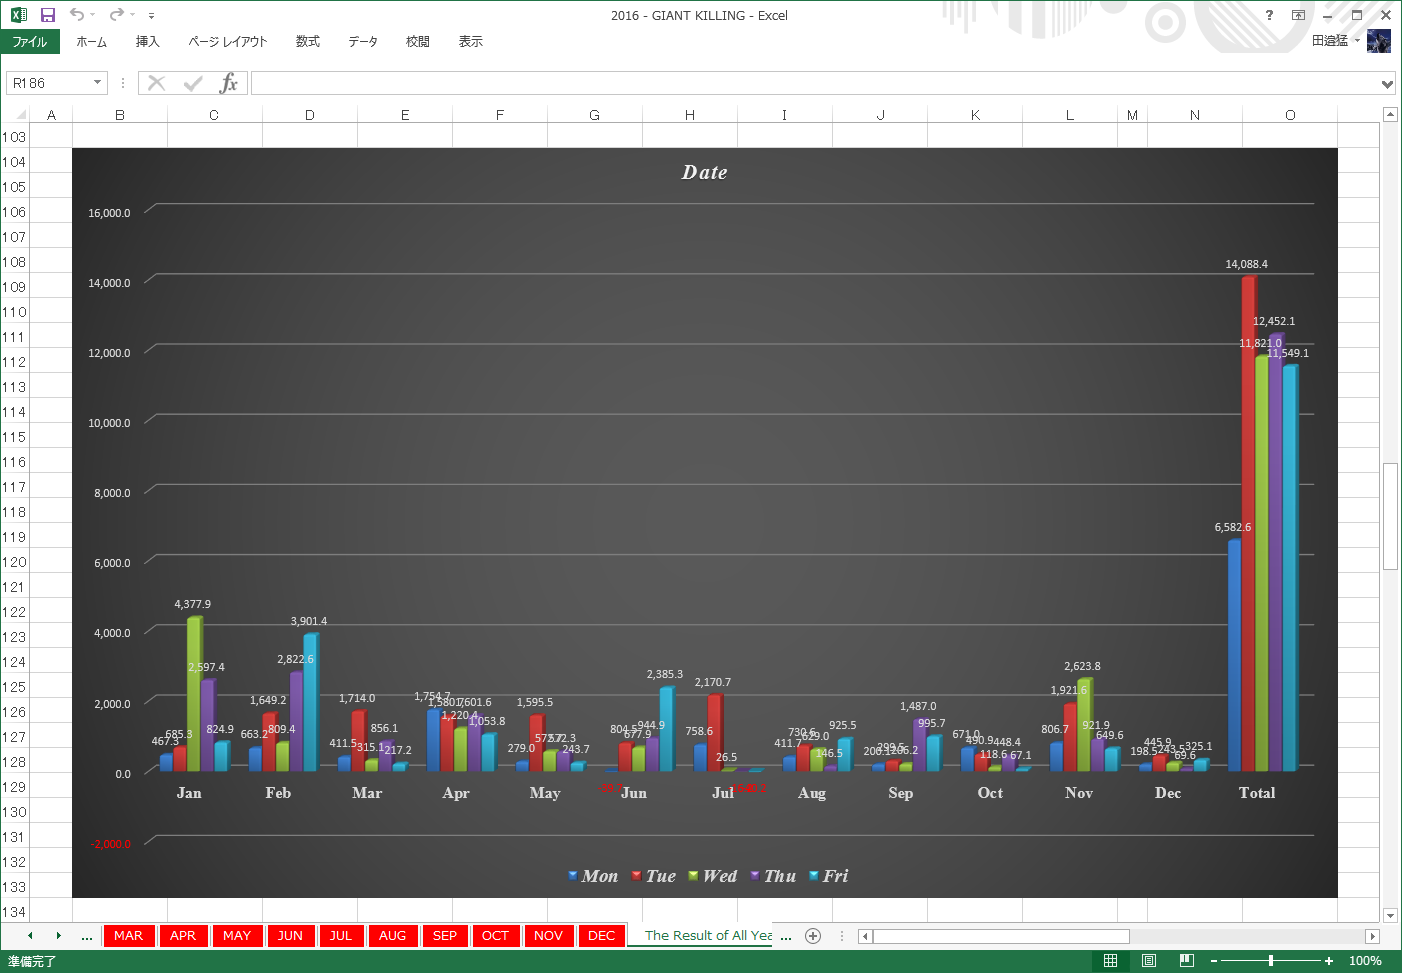Click the Undo arrow icon
1402x973 pixels.
77,15
